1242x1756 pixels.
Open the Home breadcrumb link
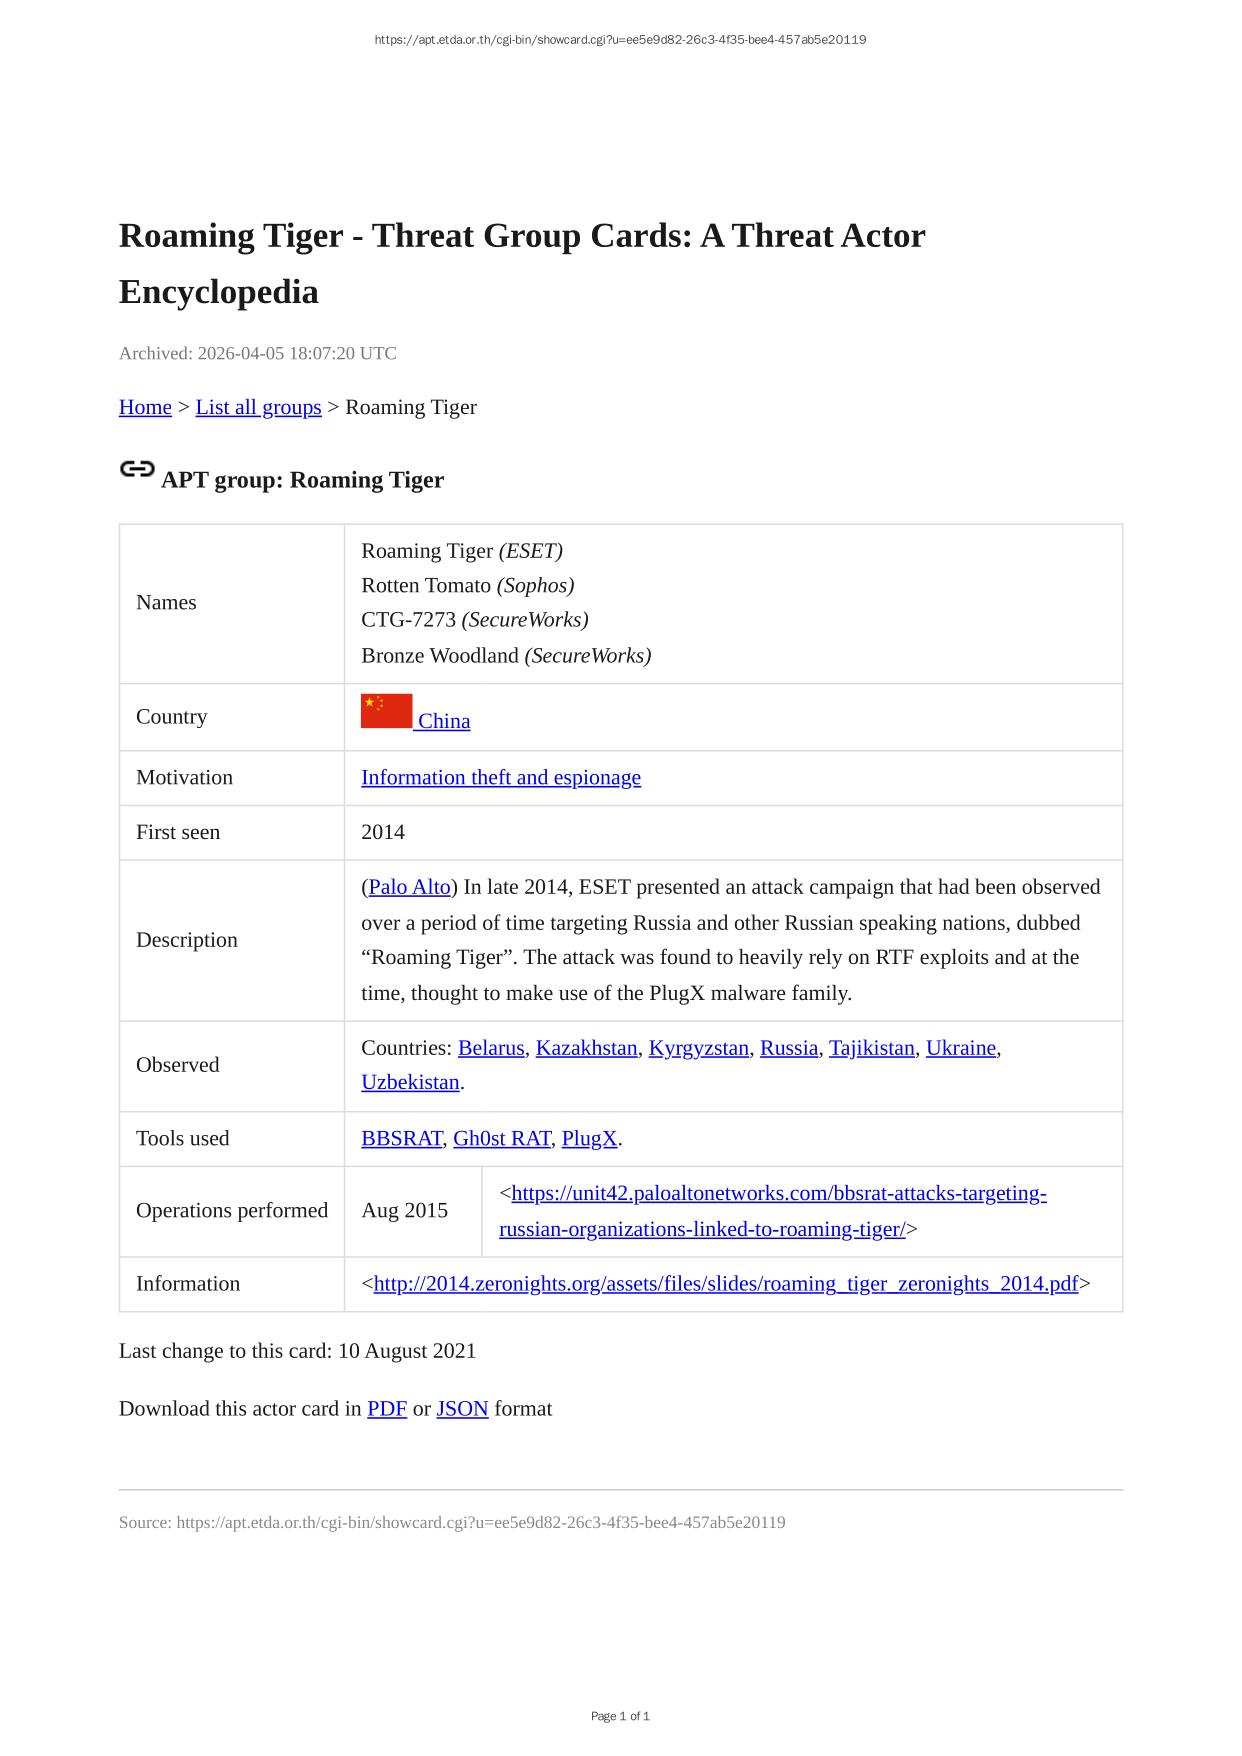click(145, 407)
